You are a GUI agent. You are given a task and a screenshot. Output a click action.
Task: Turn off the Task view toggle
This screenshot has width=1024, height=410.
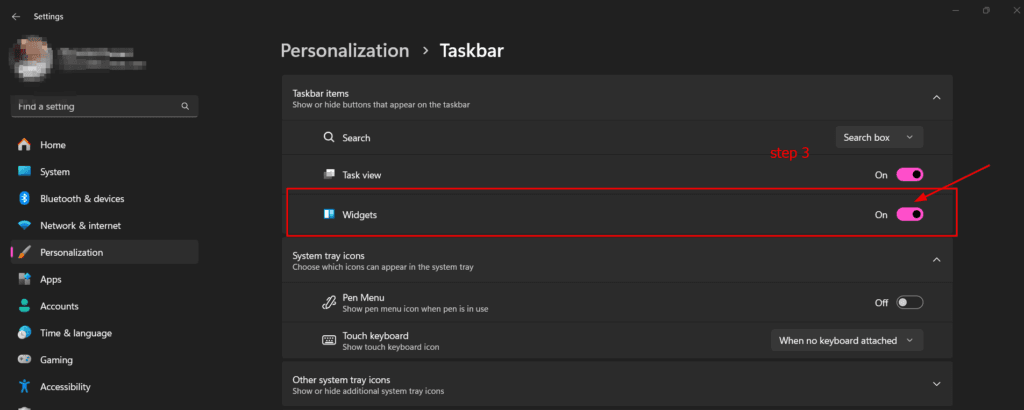[910, 175]
